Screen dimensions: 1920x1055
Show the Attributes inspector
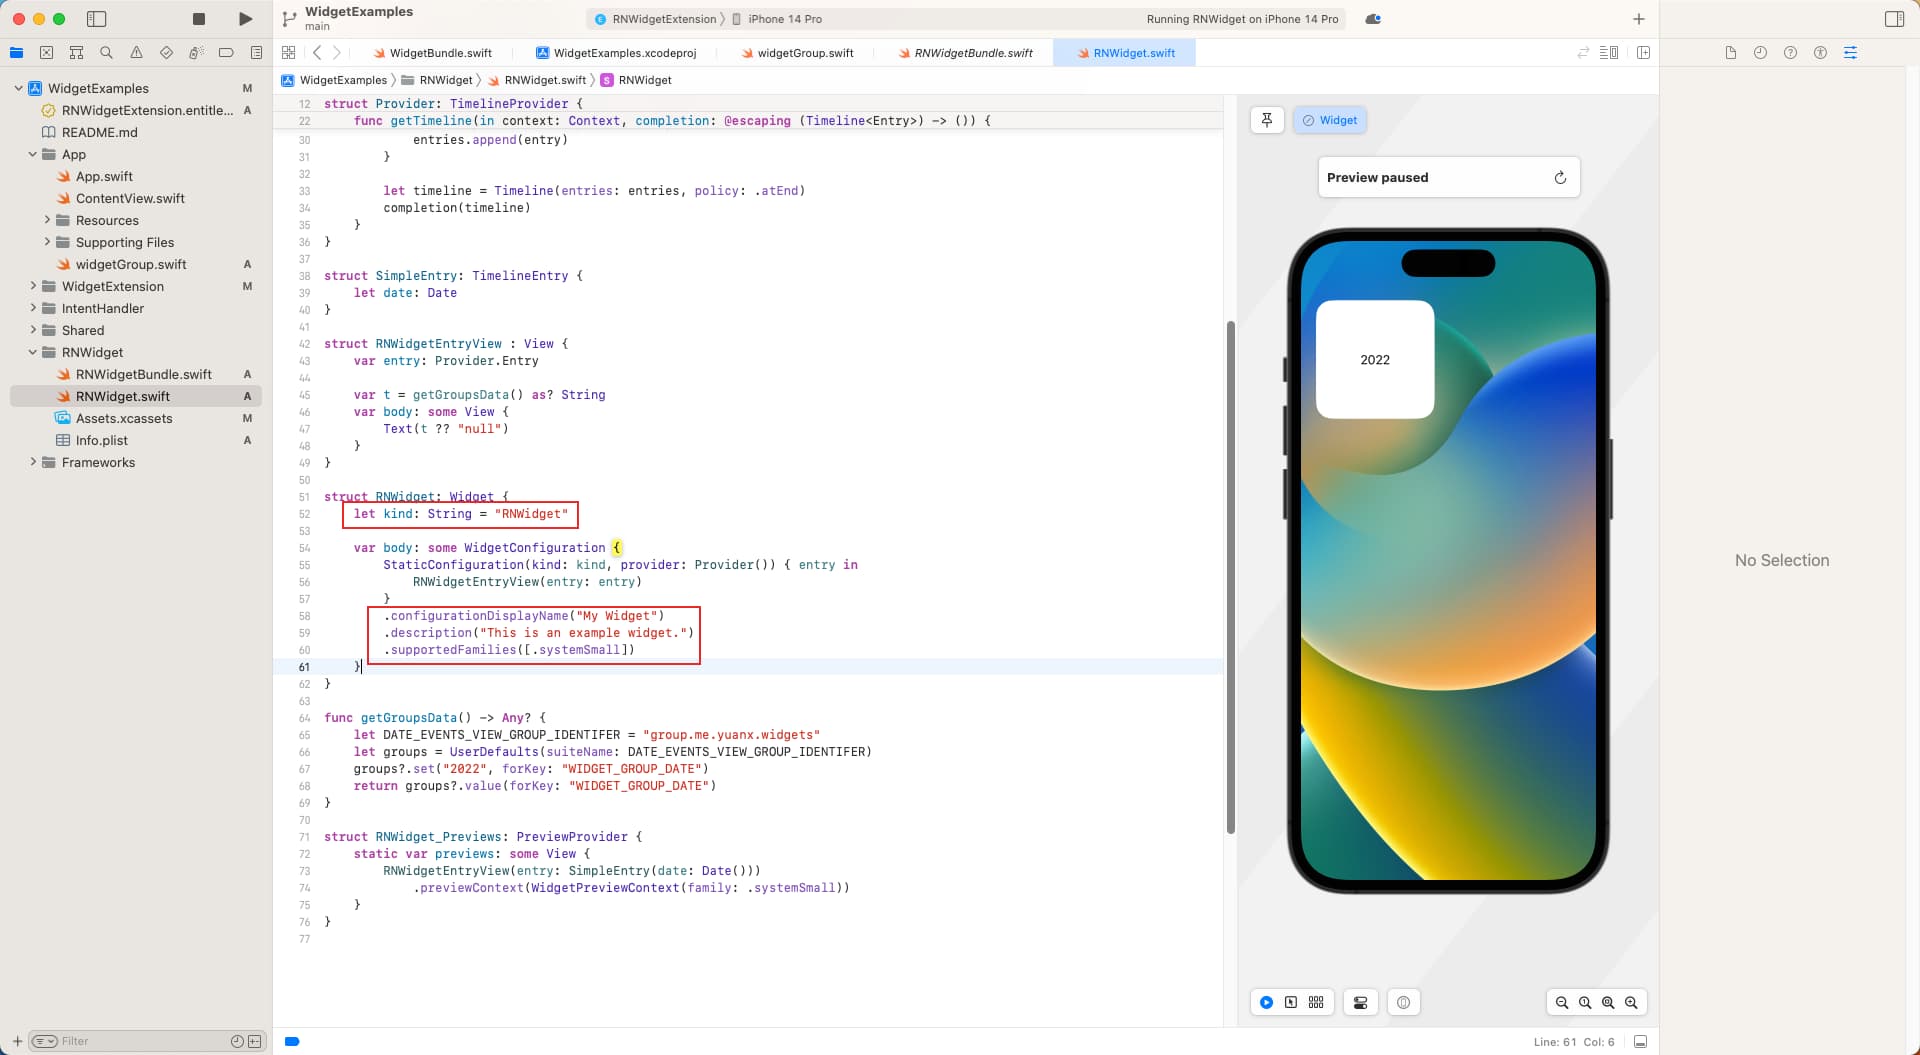1850,52
